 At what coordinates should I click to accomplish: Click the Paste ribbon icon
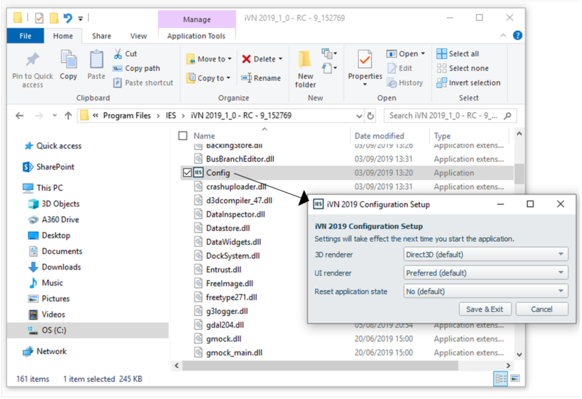(x=97, y=60)
